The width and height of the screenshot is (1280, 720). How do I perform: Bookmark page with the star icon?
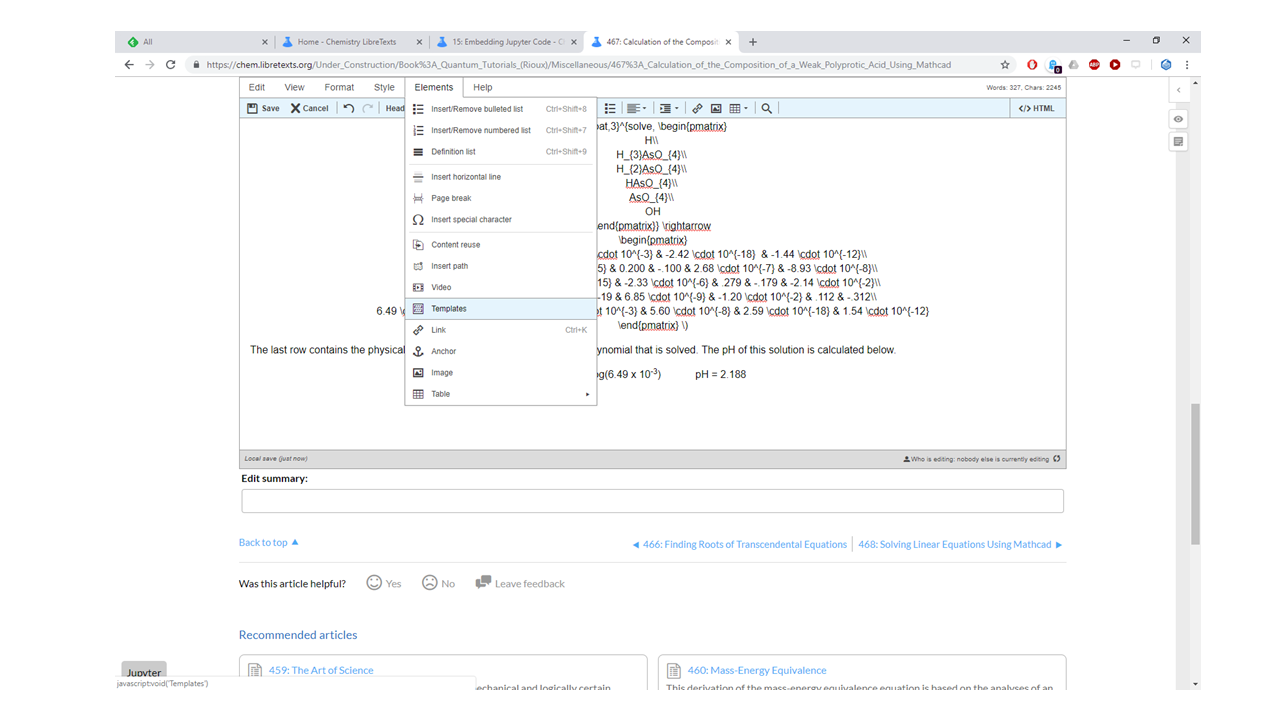(x=1005, y=65)
